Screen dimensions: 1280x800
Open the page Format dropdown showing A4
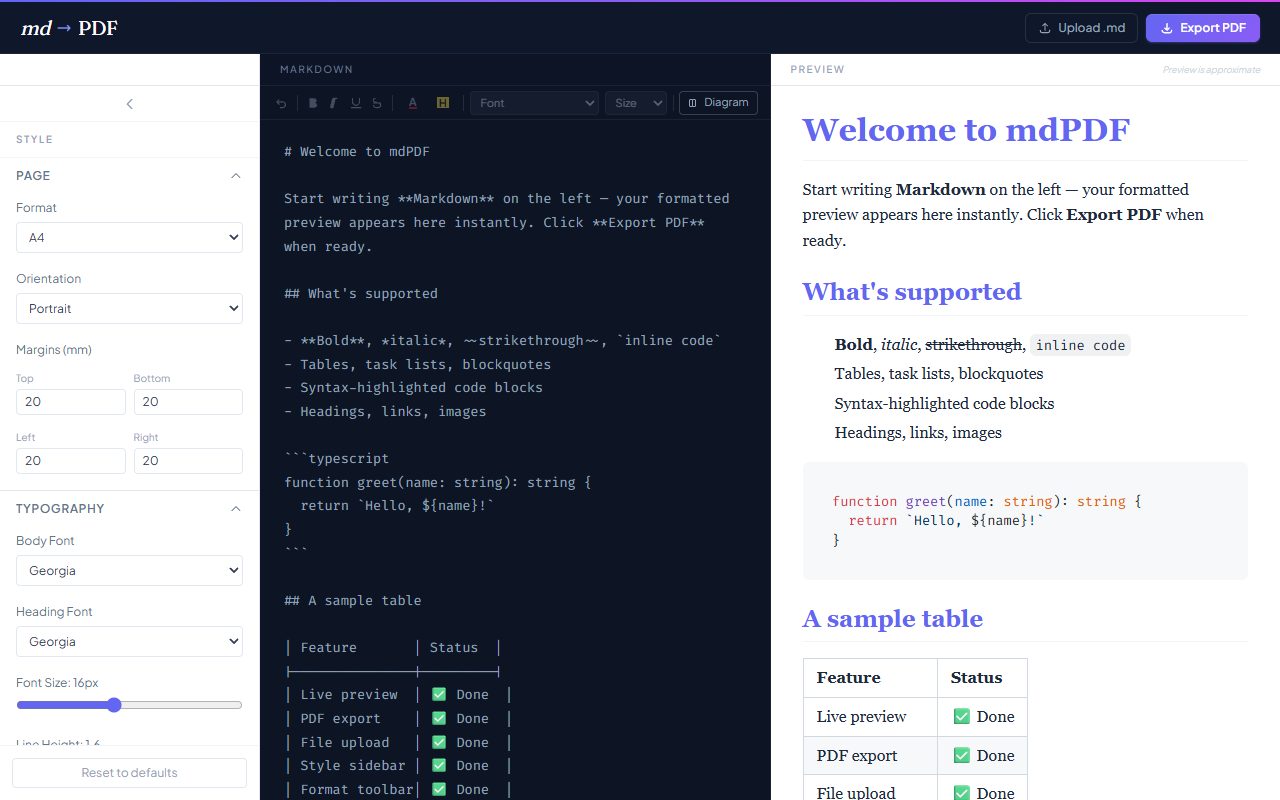tap(129, 238)
